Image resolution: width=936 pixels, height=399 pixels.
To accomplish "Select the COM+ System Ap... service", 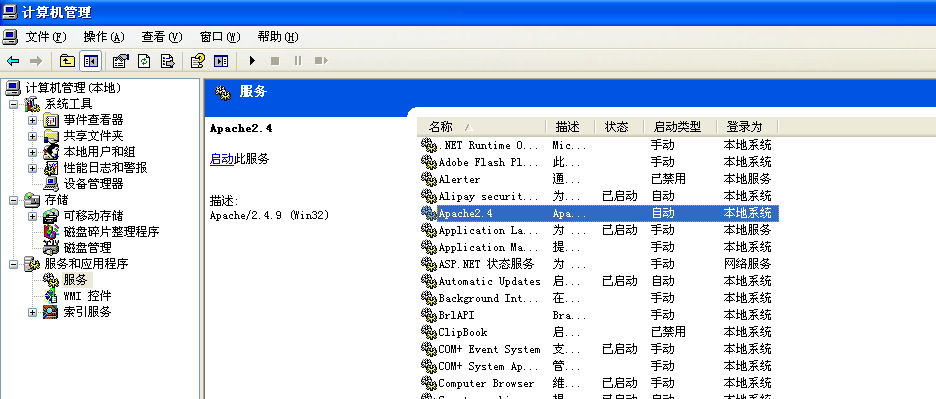I will 599,366.
